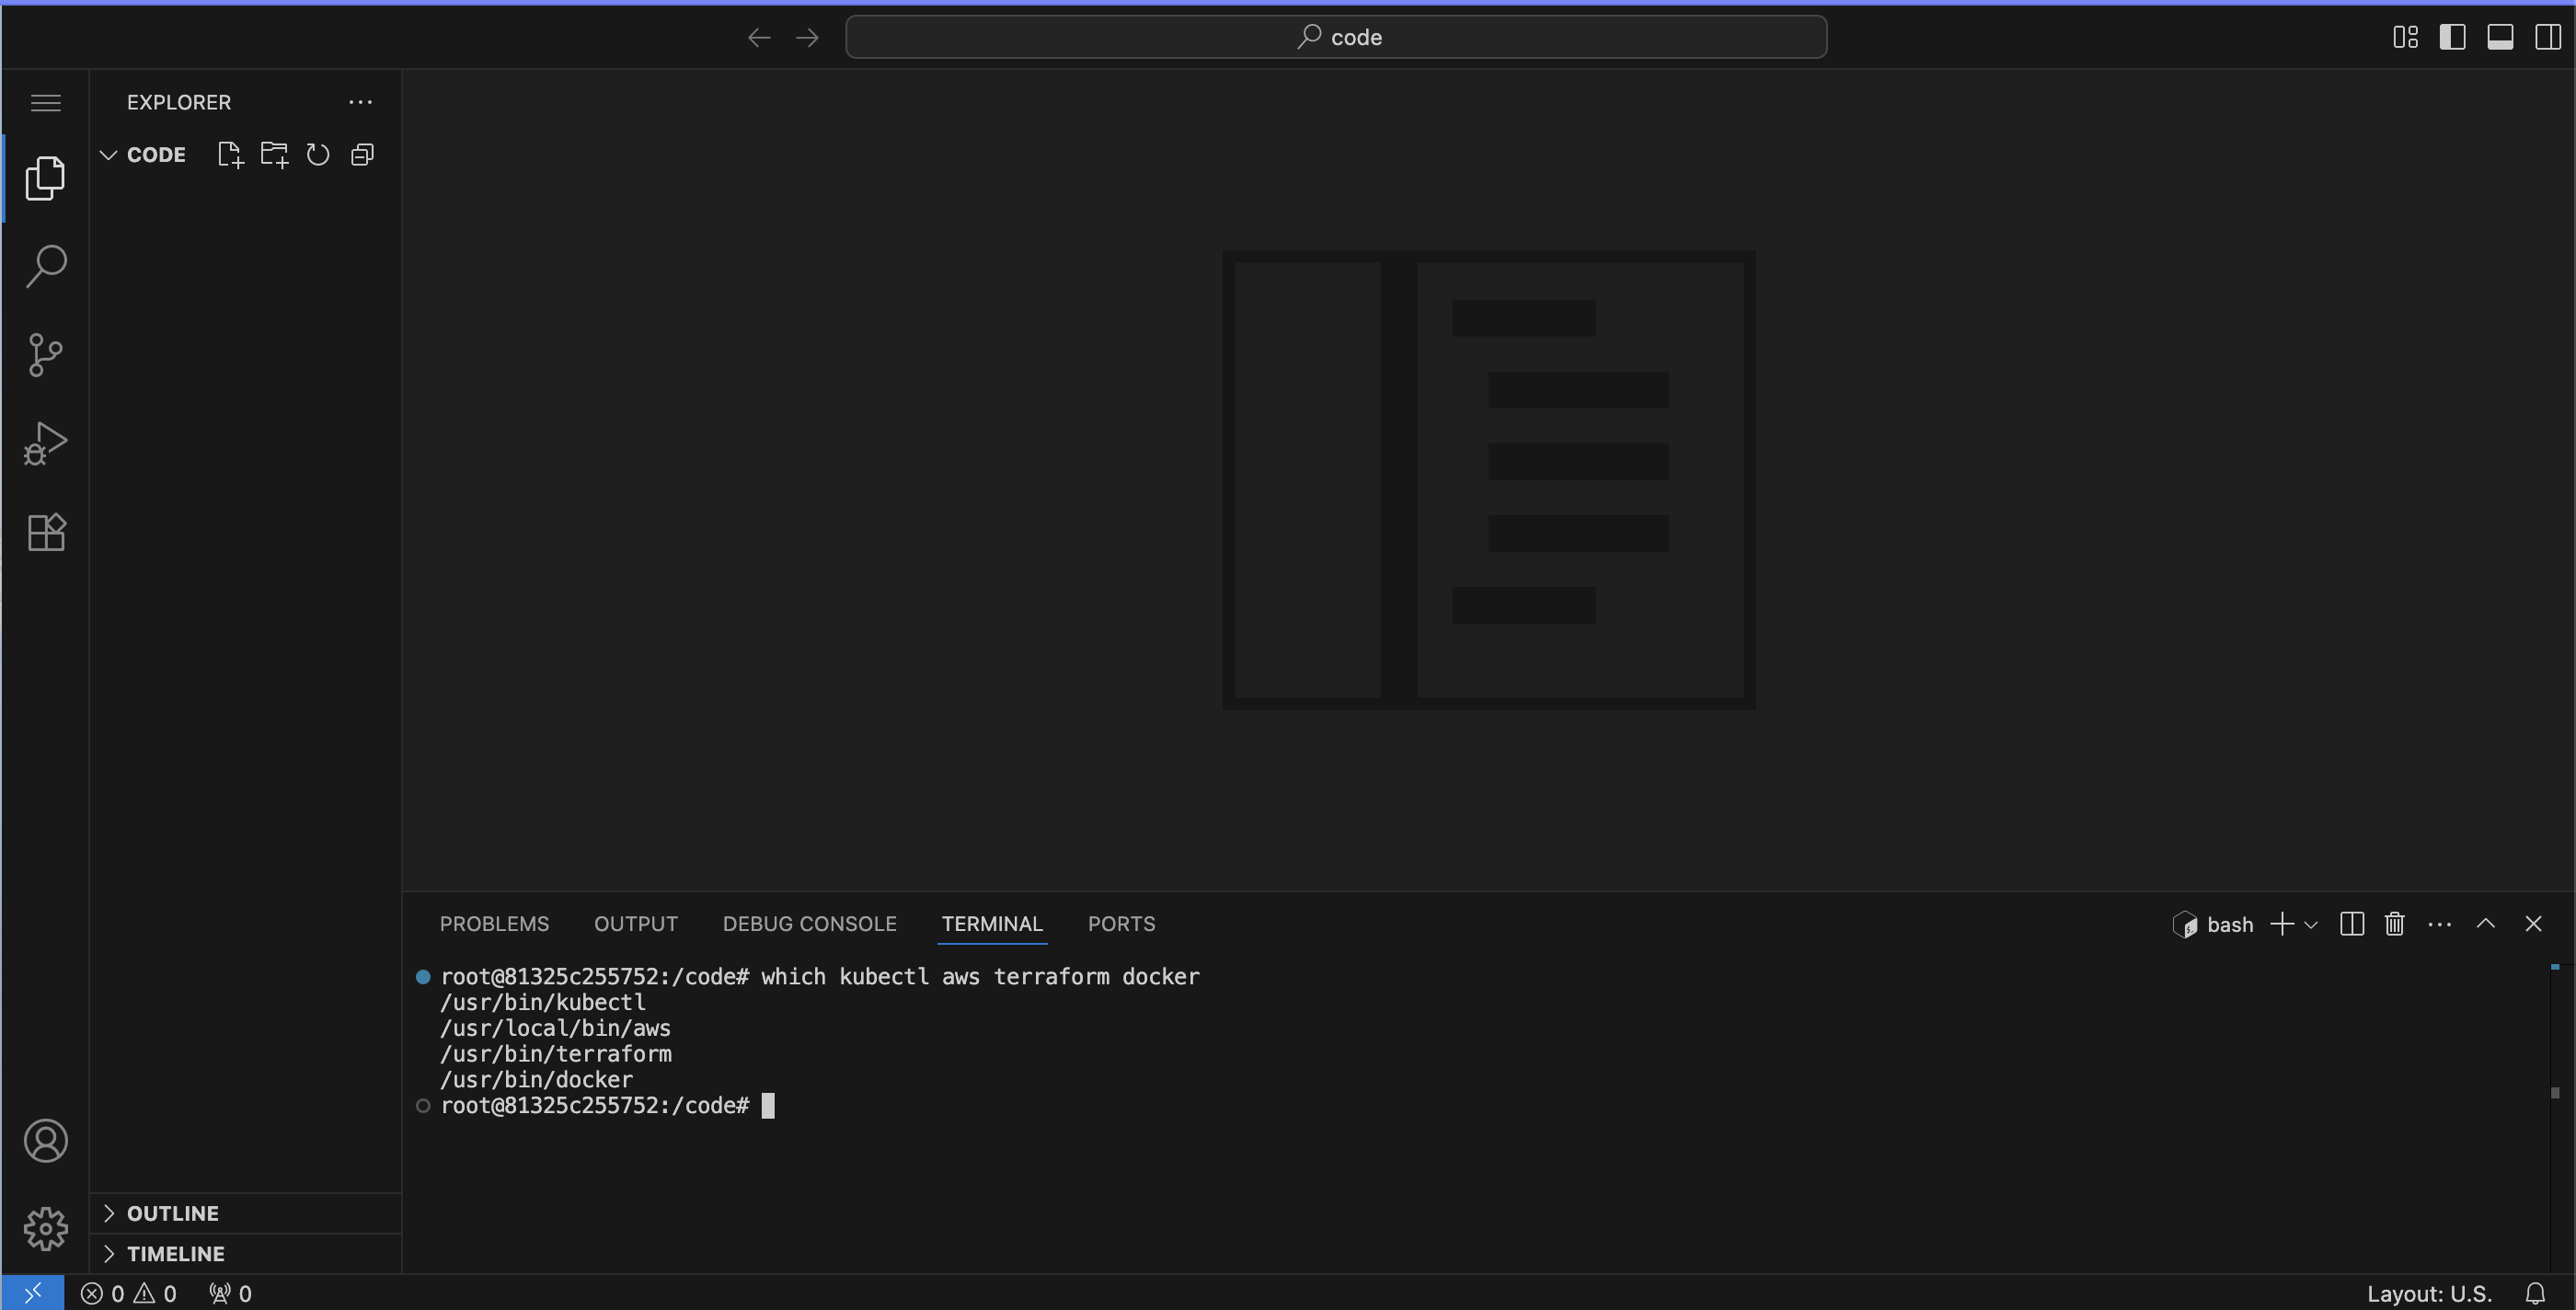Click the code search box at the top
2576x1310 pixels.
point(1337,37)
